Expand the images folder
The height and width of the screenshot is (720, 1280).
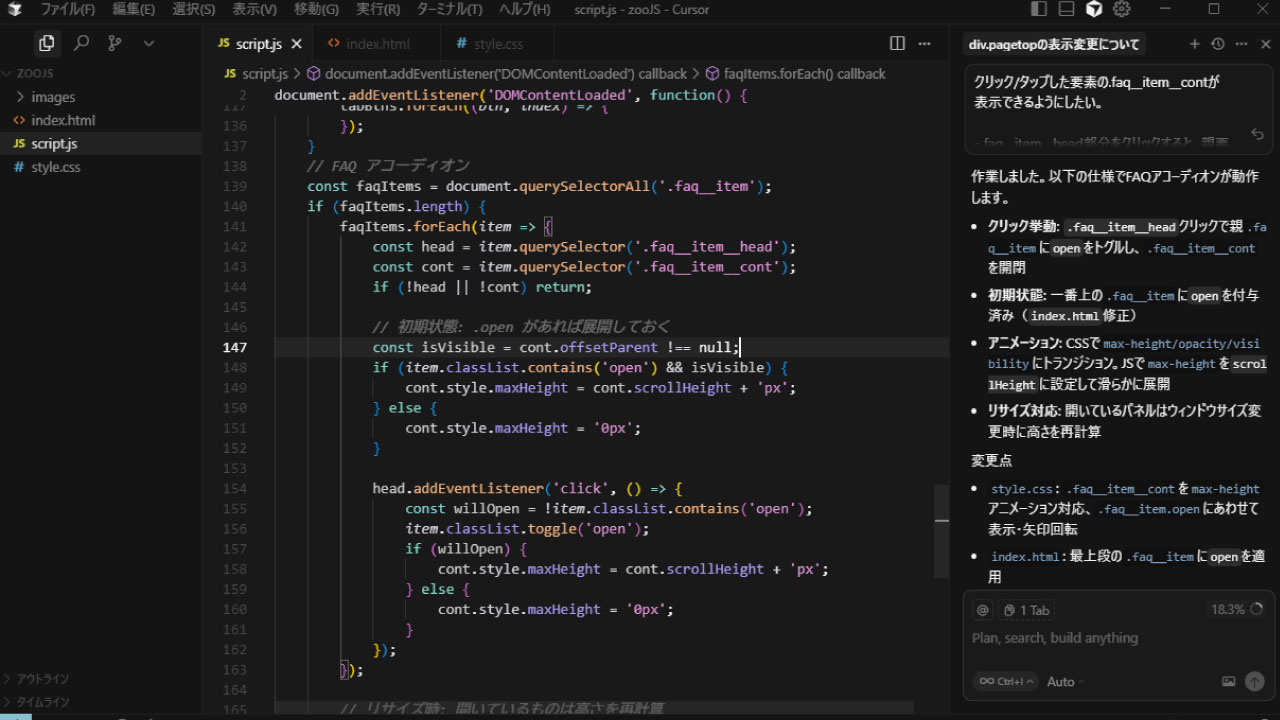click(100, 97)
